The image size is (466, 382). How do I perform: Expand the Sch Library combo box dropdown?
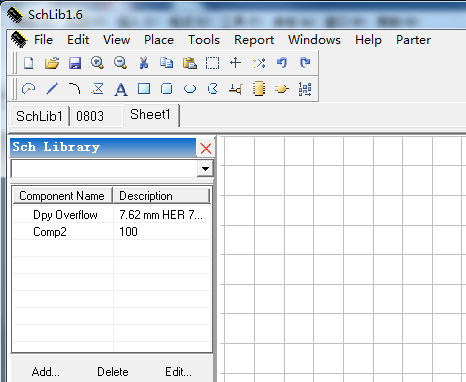(205, 169)
